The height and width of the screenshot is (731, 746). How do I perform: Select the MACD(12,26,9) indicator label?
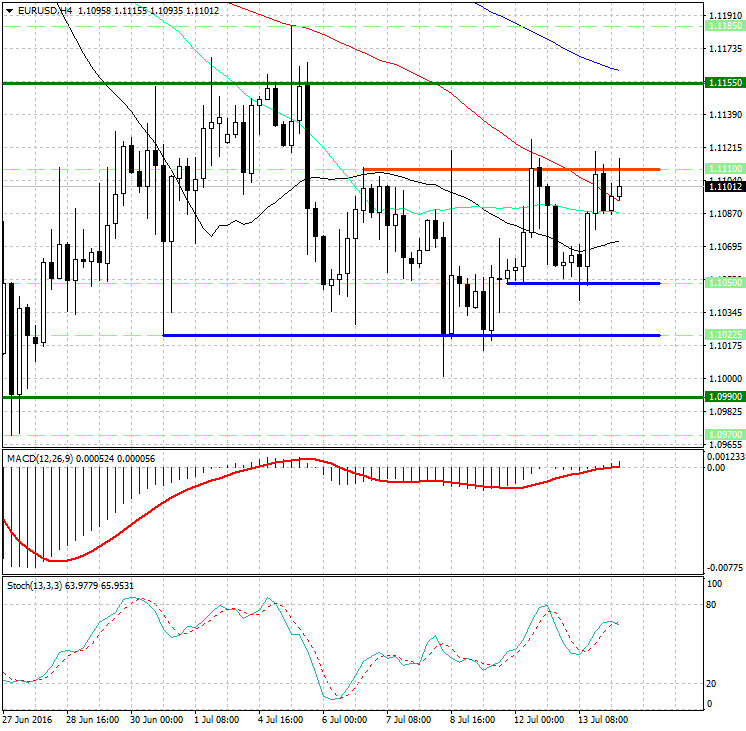coord(40,459)
